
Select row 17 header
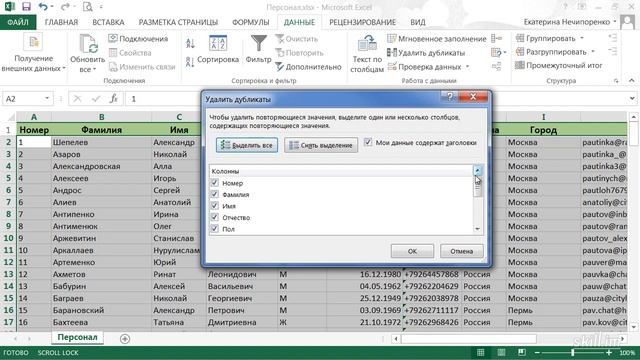pyautogui.click(x=8, y=322)
